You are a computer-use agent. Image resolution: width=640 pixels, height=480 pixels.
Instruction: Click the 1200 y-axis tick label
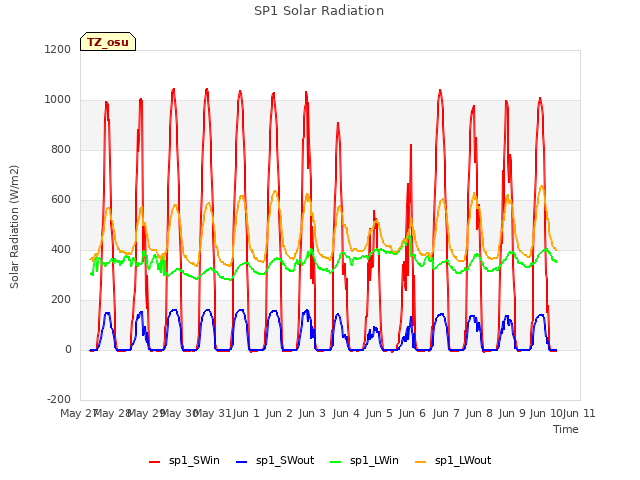(x=58, y=49)
